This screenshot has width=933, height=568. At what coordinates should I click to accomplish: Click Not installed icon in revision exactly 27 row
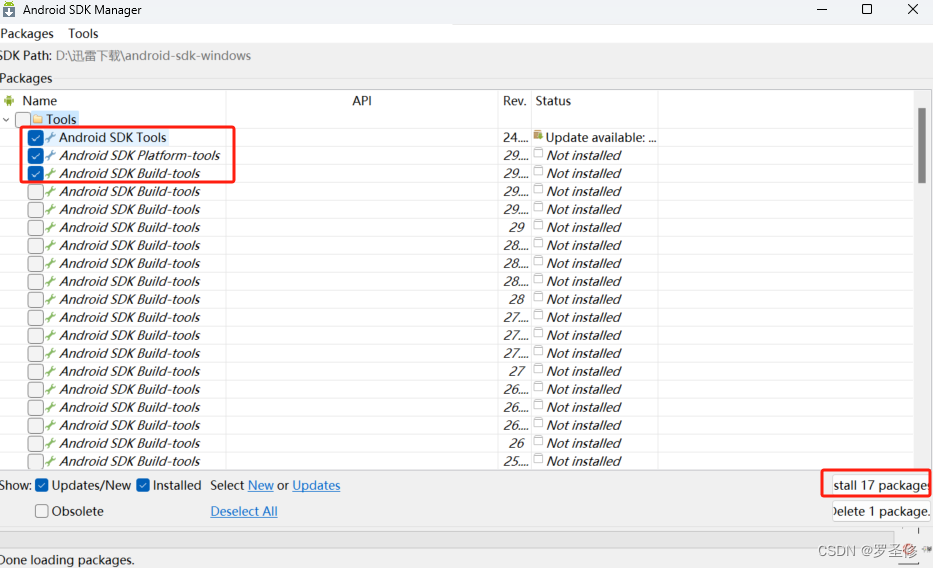click(538, 369)
